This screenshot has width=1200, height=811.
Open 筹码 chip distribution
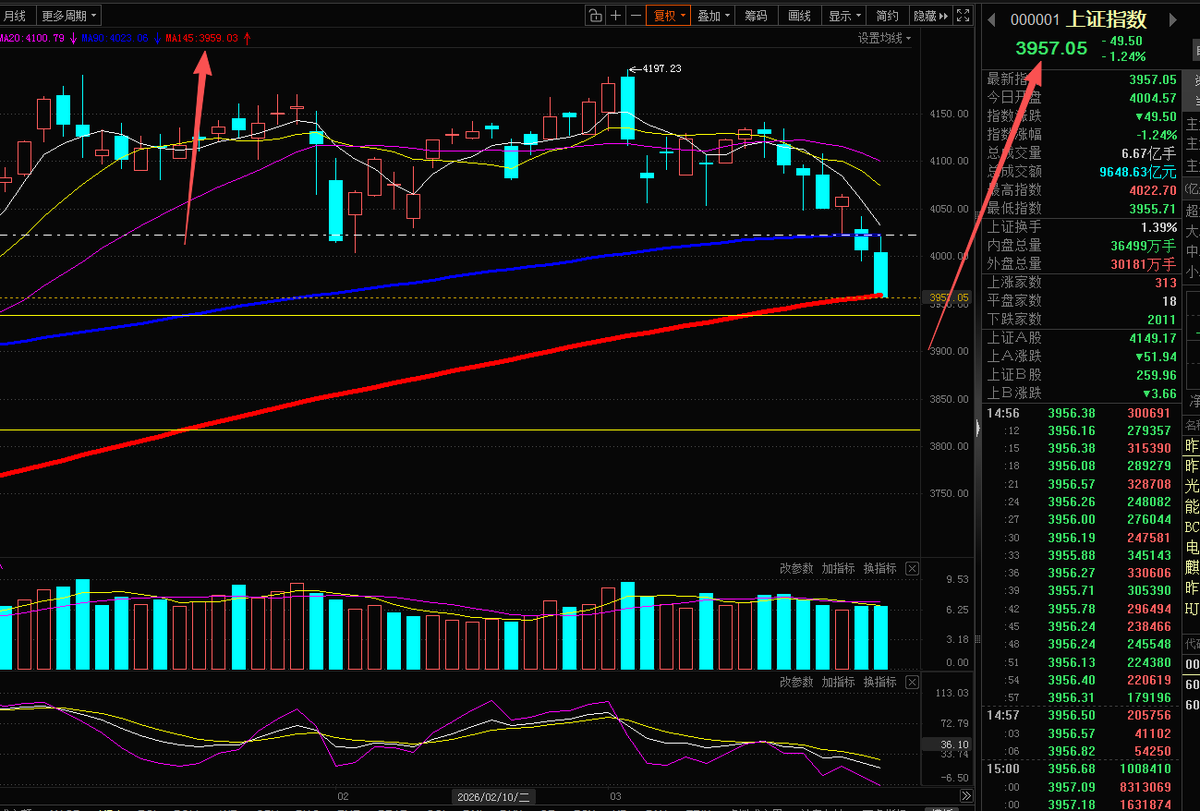[x=756, y=15]
